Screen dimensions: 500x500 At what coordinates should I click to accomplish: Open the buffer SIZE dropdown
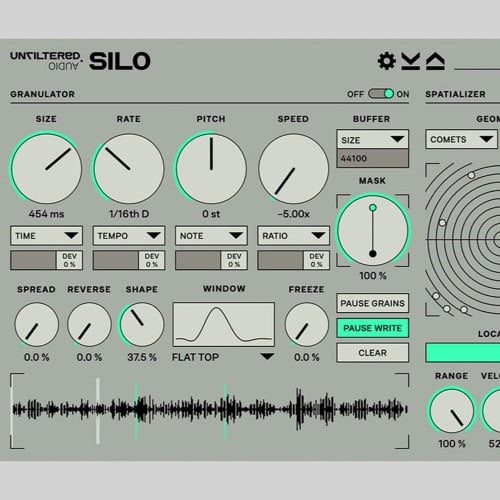coord(372,139)
